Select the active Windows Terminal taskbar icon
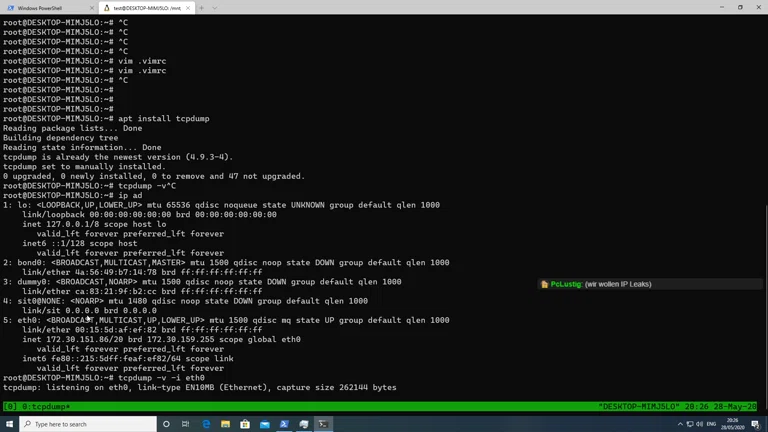The width and height of the screenshot is (768, 432). tap(323, 424)
